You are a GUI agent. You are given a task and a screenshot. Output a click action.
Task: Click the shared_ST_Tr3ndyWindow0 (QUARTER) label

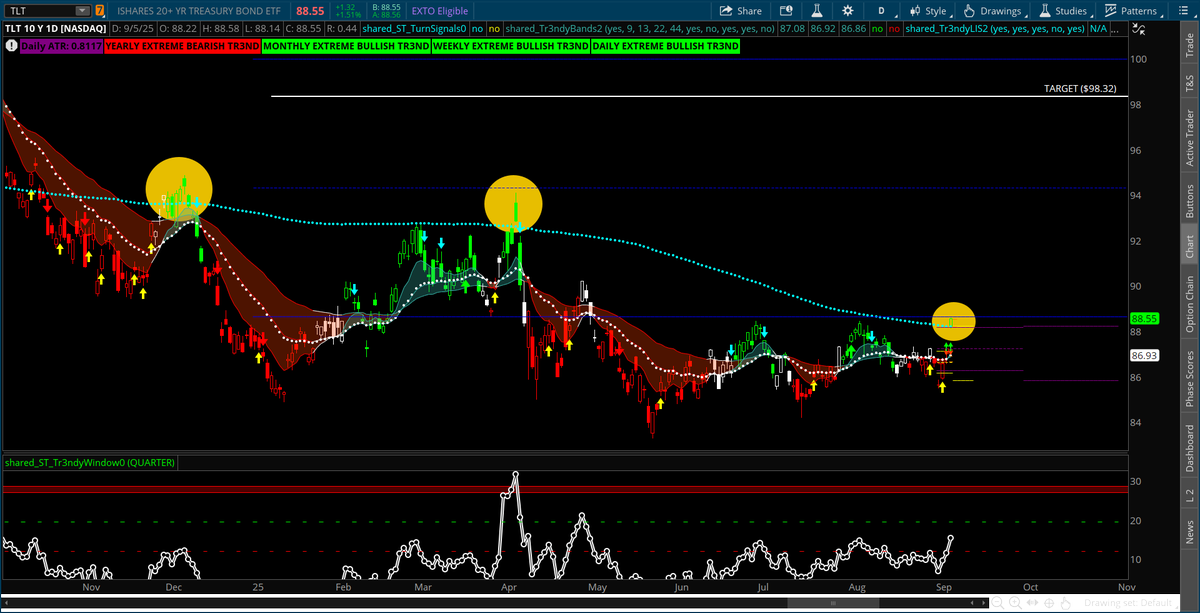coord(89,463)
